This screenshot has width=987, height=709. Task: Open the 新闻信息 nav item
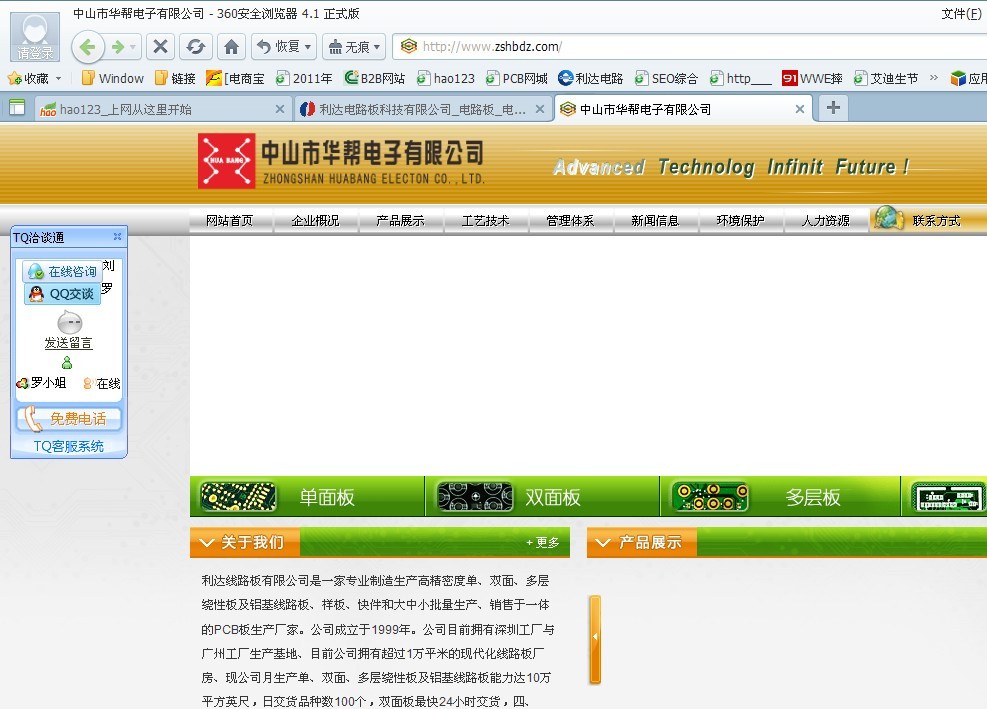655,220
